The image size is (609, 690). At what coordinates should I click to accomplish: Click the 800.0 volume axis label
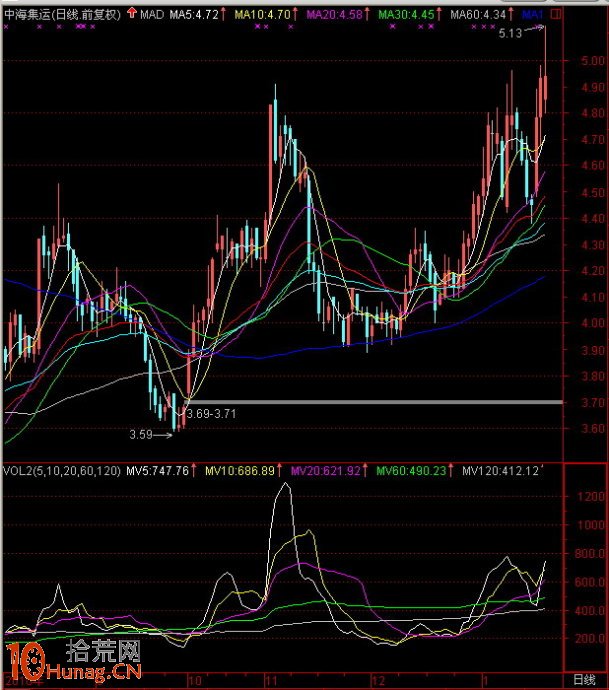[x=590, y=554]
